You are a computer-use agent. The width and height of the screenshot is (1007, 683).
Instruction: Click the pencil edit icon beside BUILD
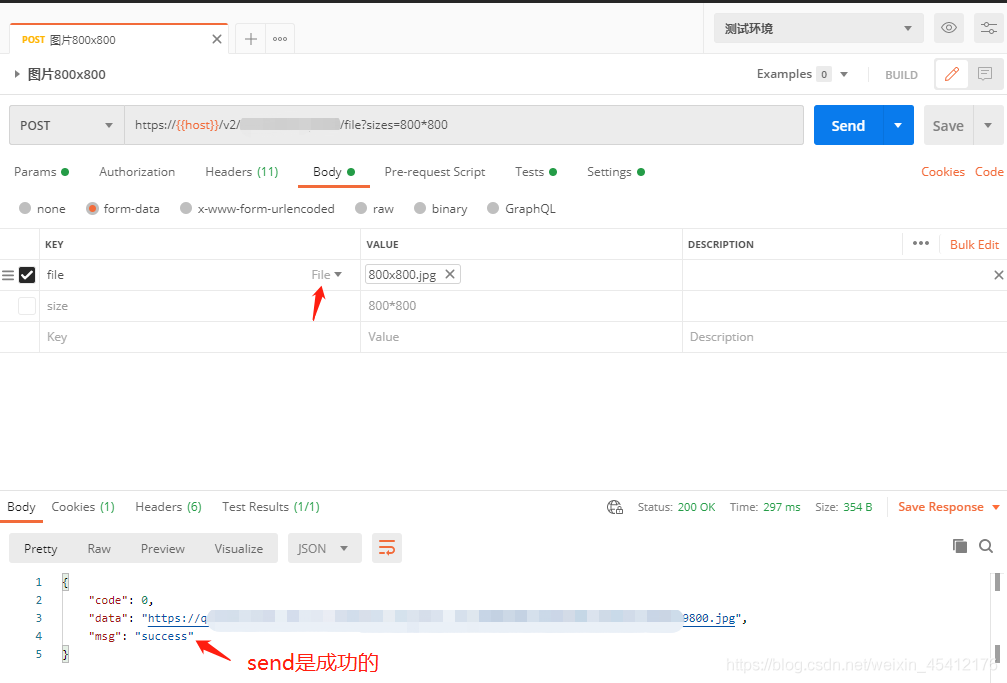tap(952, 74)
